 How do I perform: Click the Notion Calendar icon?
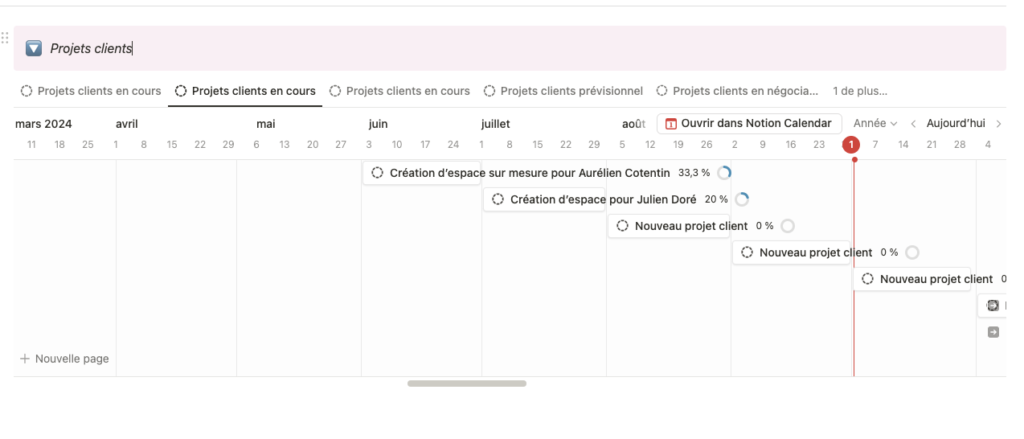[671, 123]
